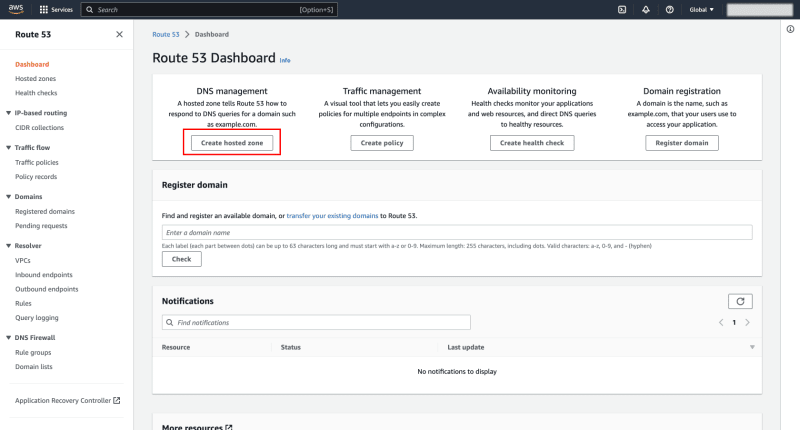
Task: Open VPCs under Resolver
Action: [x=22, y=260]
